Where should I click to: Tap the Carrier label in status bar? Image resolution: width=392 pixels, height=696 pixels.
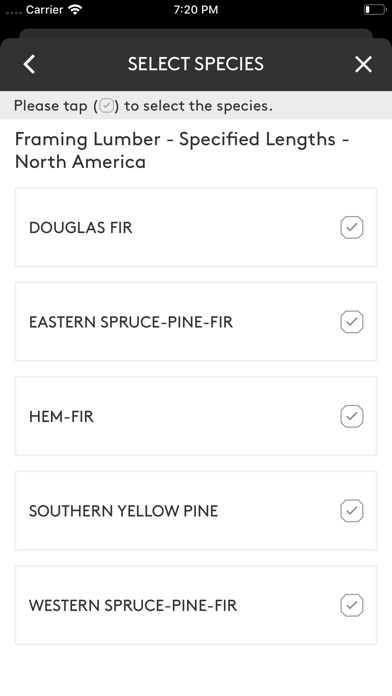(x=44, y=10)
